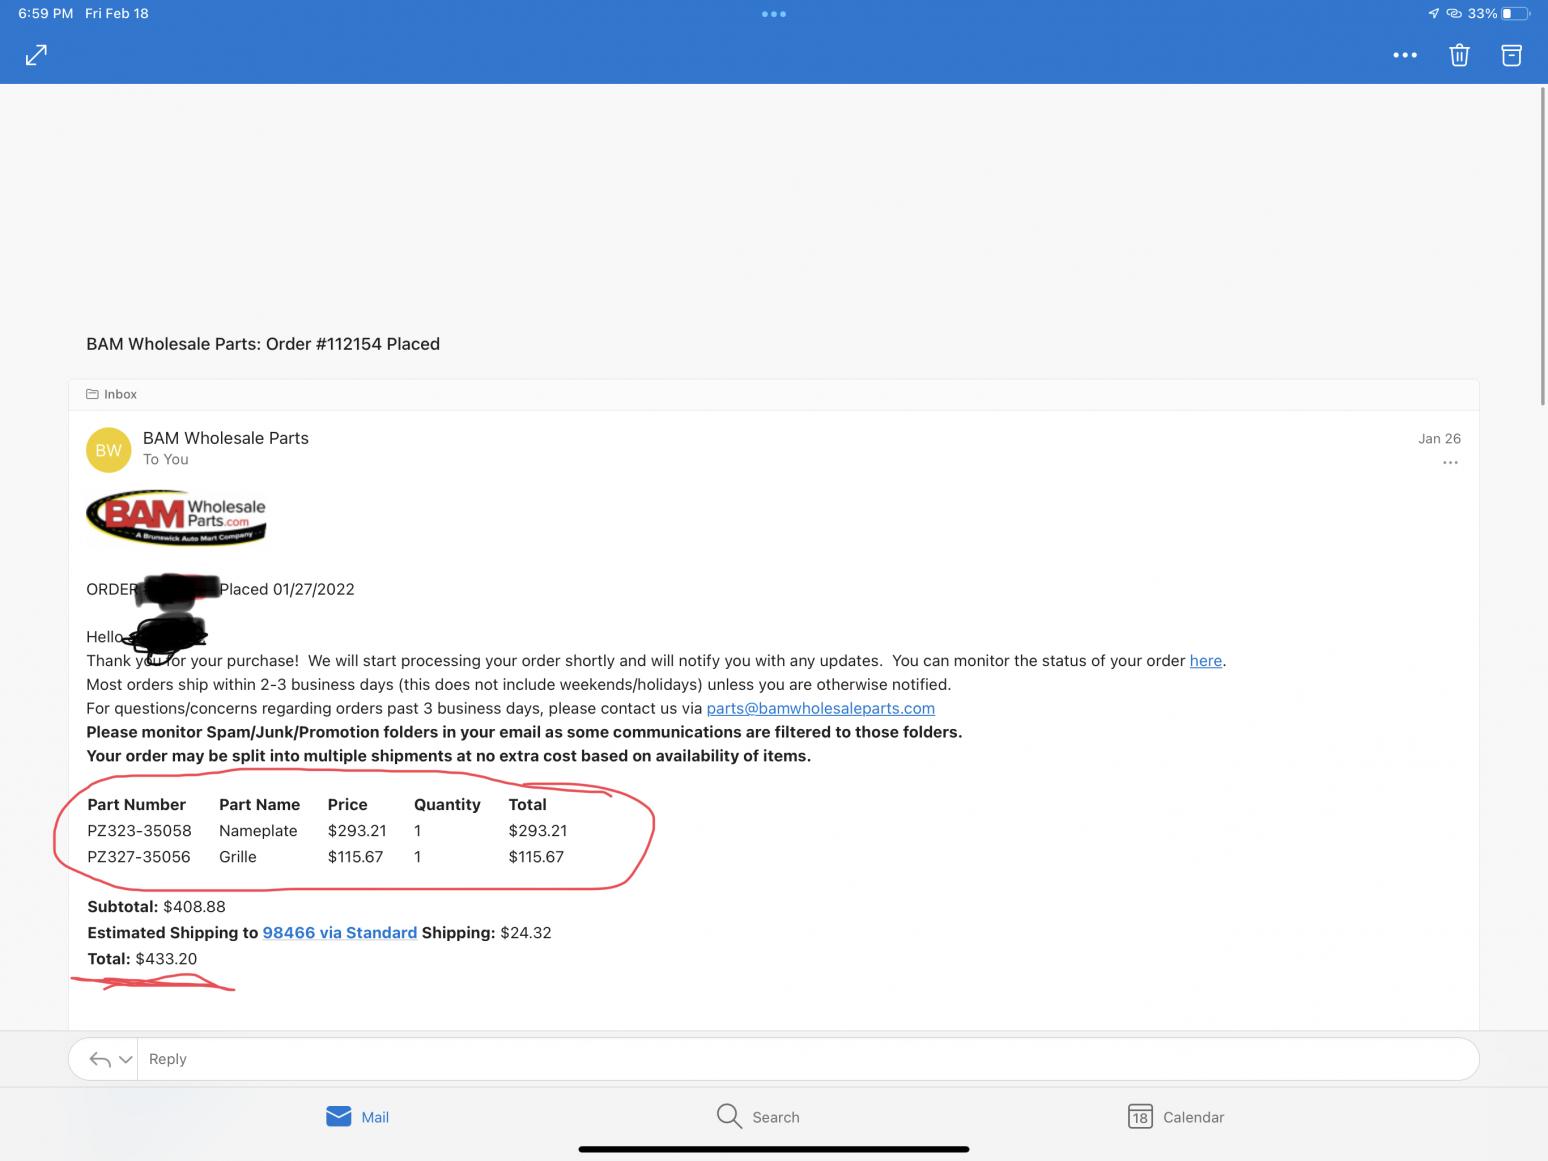Open the order status 'here' link
Viewport: 1548px width, 1161px height.
[1205, 661]
